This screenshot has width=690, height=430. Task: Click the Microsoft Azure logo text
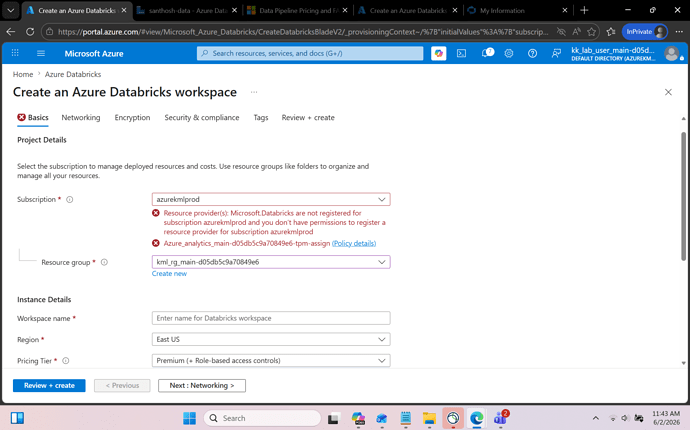94,54
